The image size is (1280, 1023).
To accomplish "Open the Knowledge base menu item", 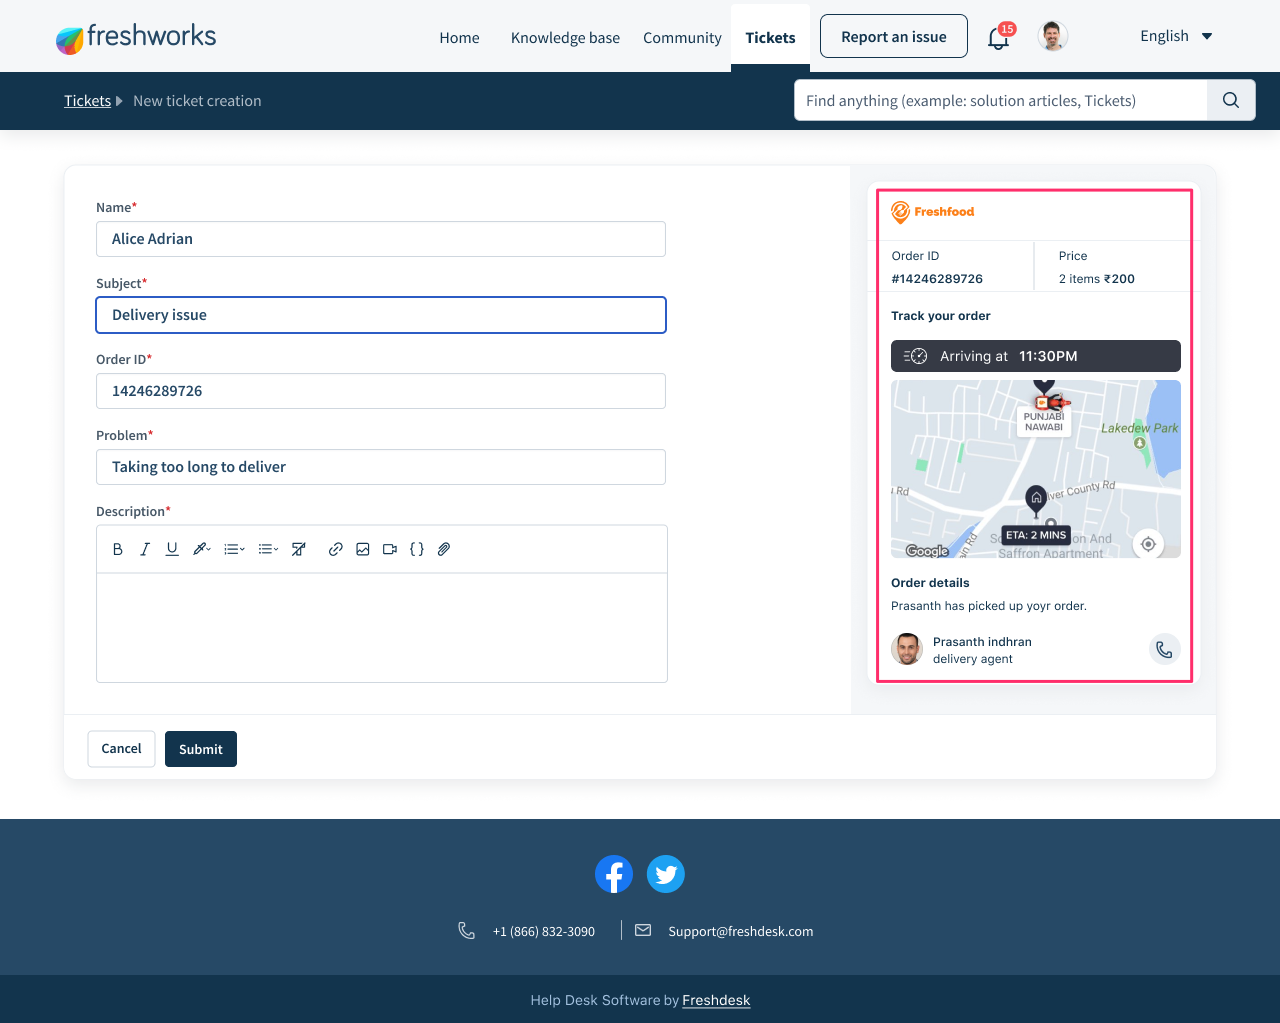I will coord(565,38).
